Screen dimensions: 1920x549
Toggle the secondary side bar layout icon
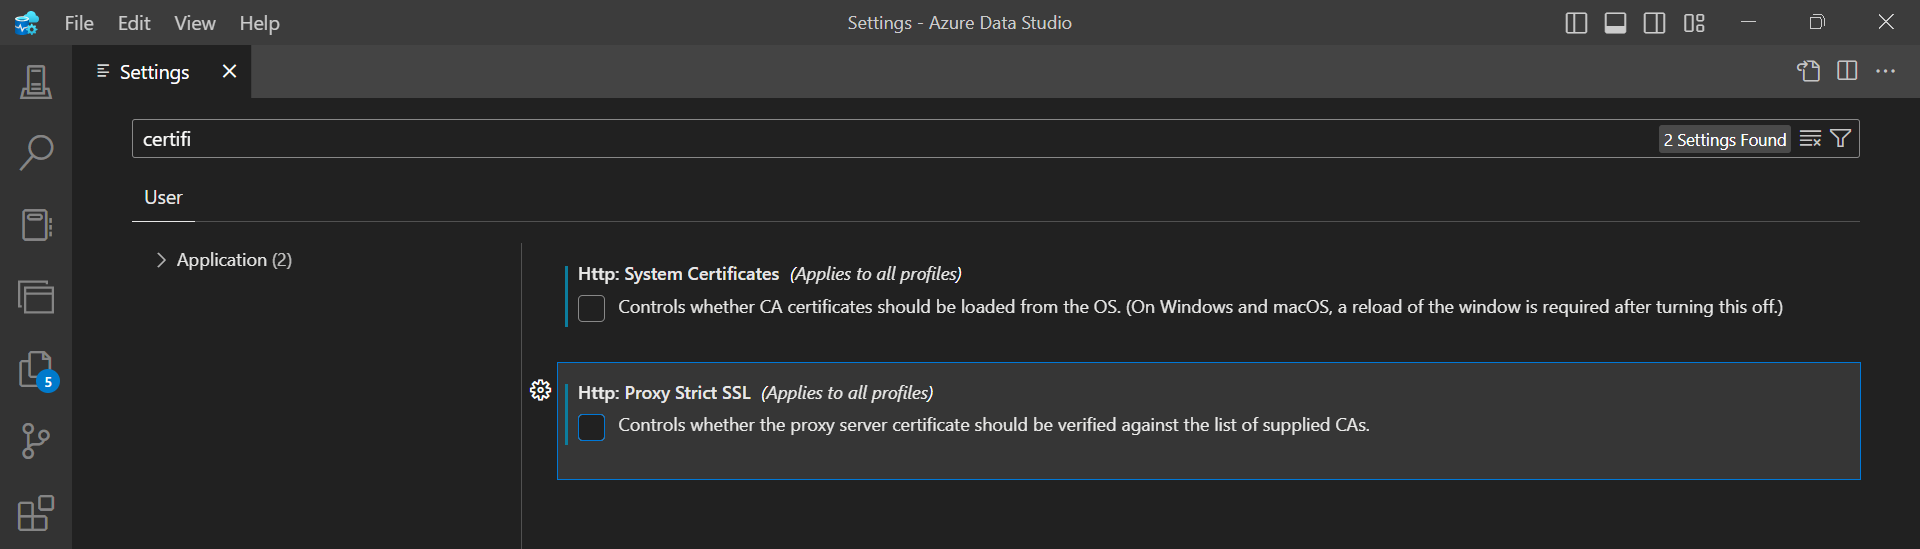tap(1654, 22)
